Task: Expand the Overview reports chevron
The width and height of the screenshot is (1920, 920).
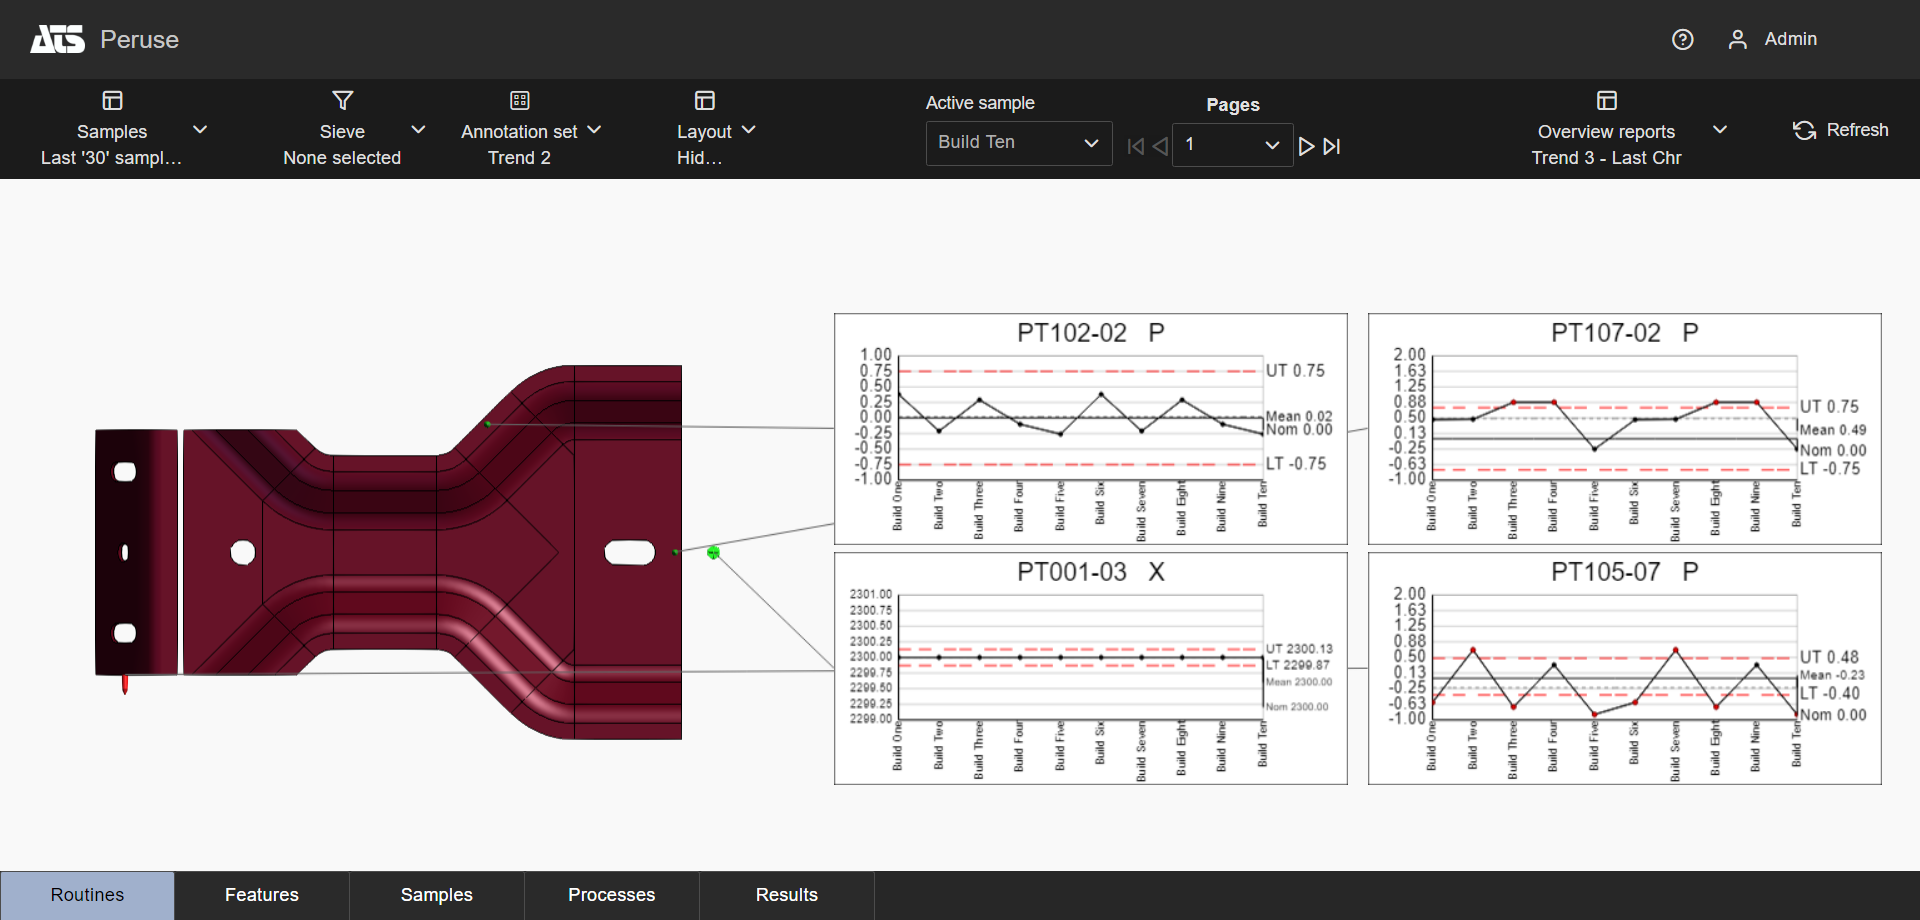Action: click(x=1719, y=130)
